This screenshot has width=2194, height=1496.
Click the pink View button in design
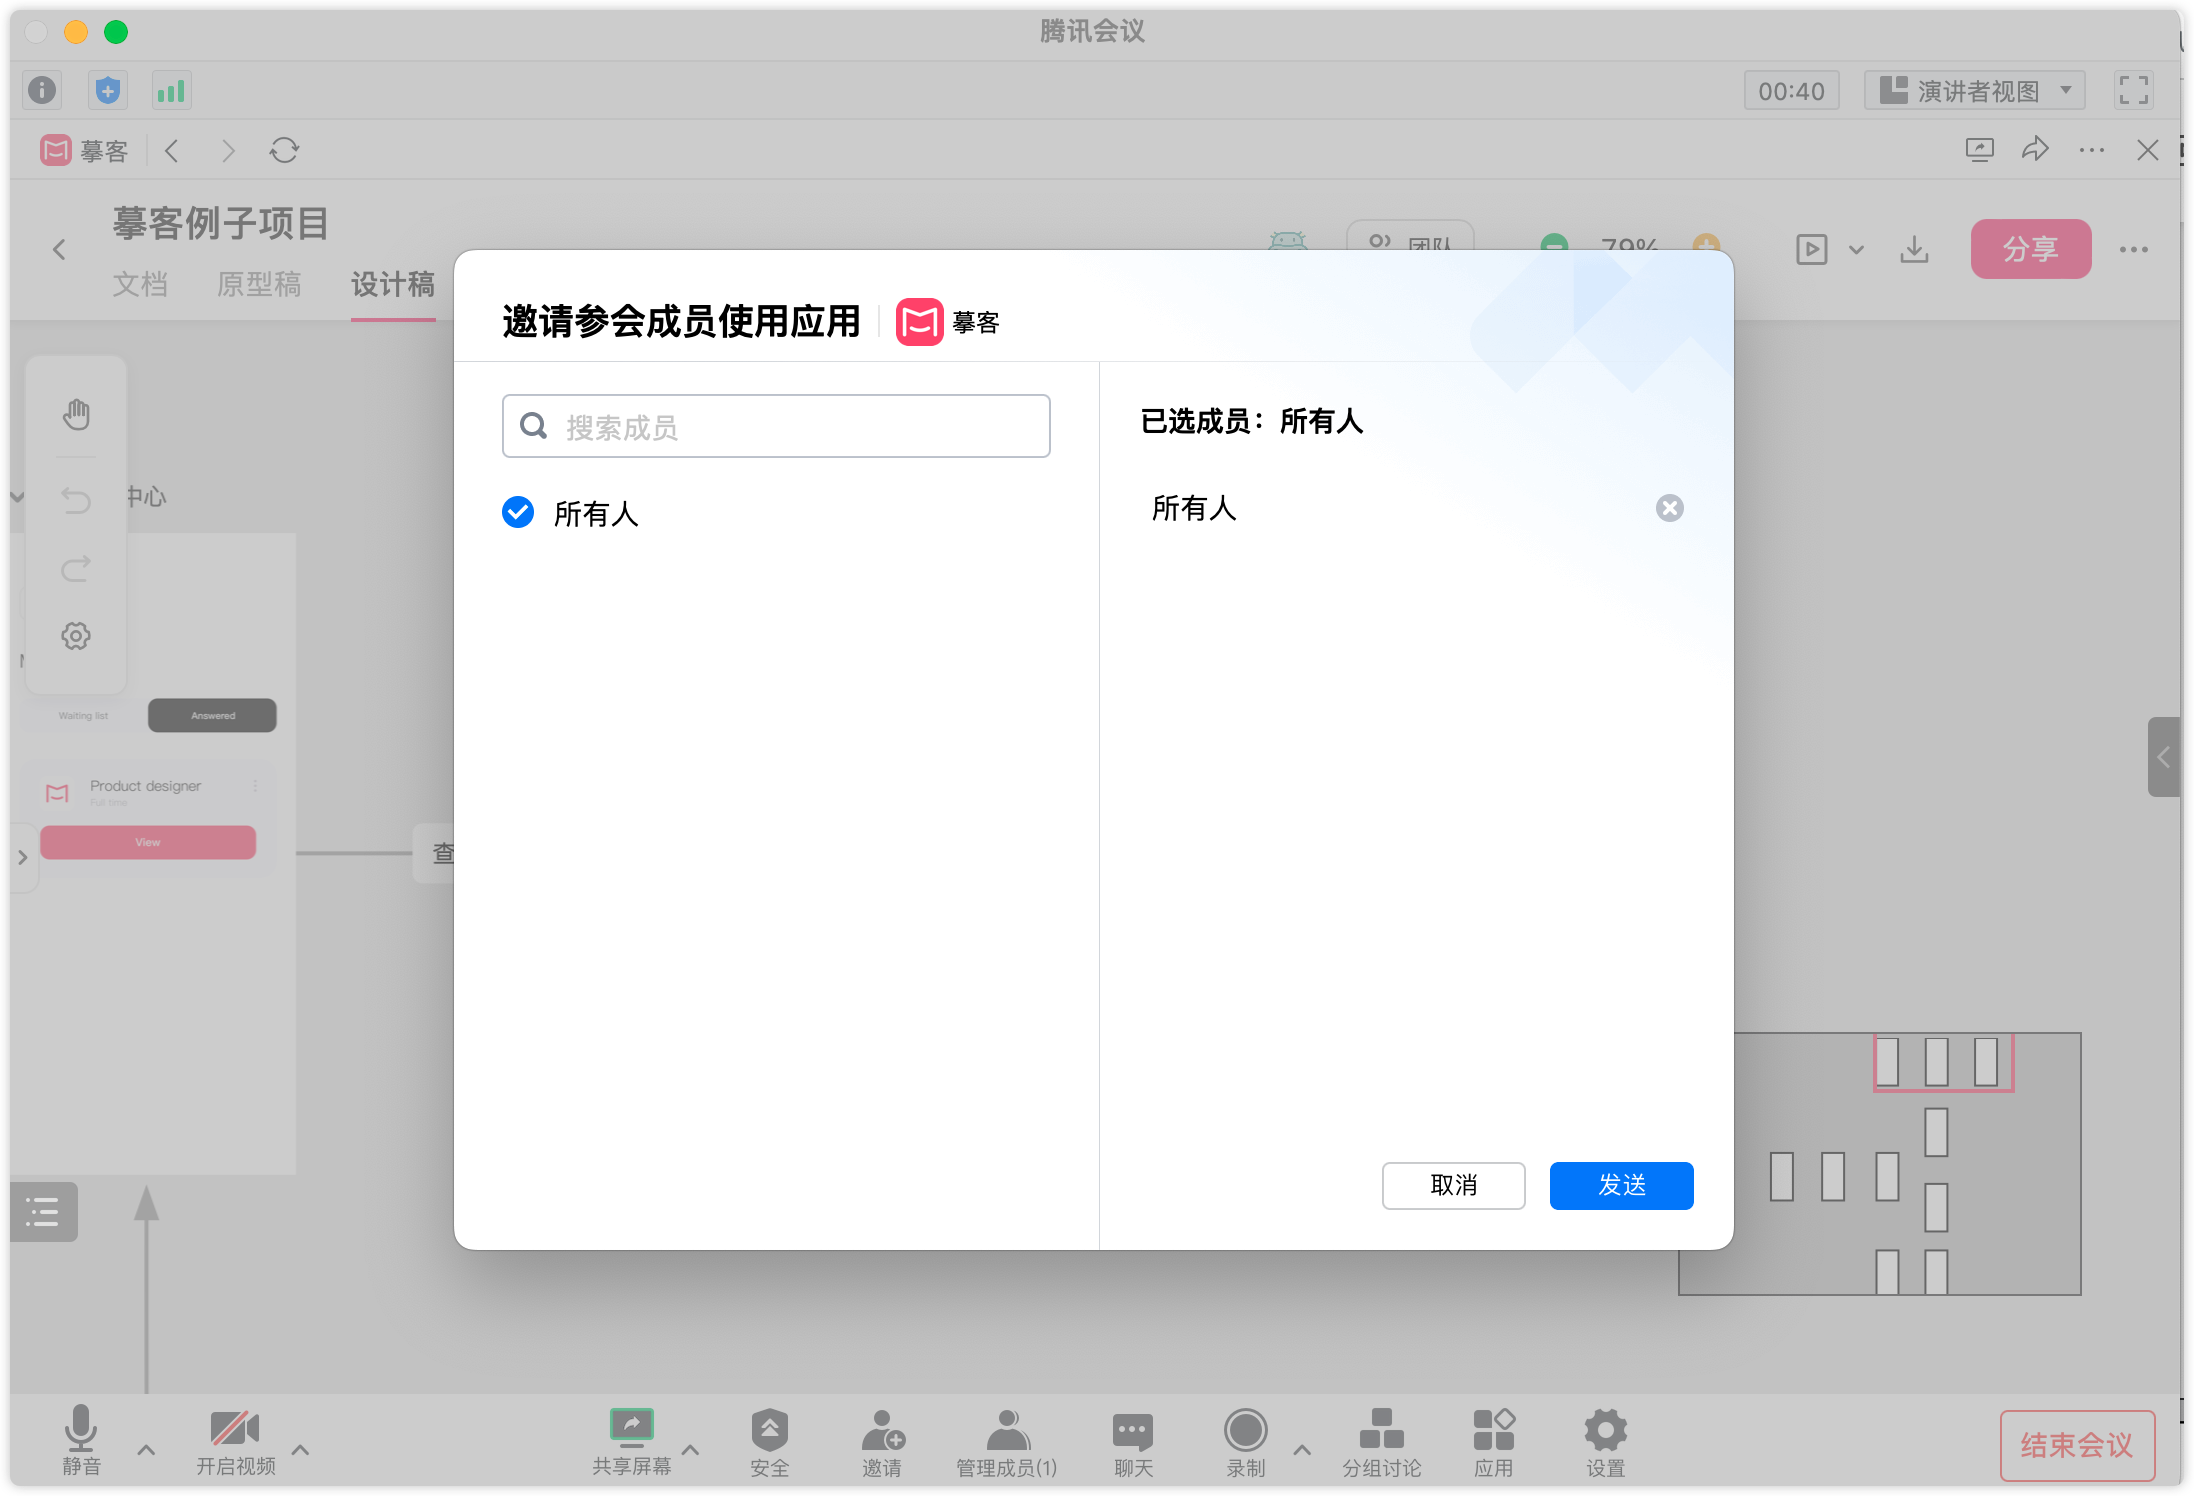[x=148, y=842]
